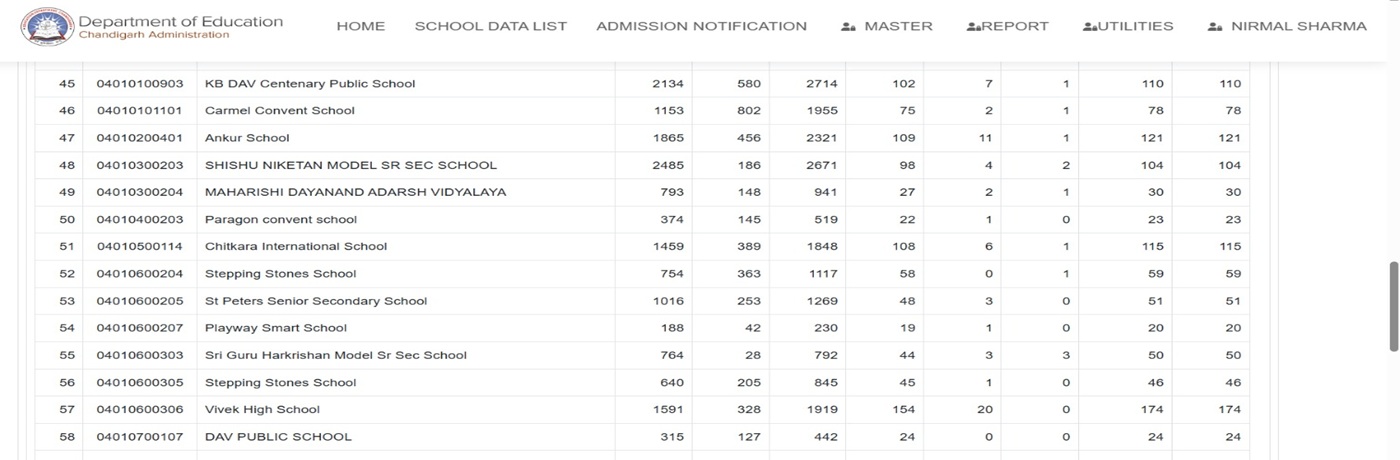This screenshot has height=460, width=1400.
Task: Click Stepping Stones School in row 52
Action: pyautogui.click(x=280, y=273)
